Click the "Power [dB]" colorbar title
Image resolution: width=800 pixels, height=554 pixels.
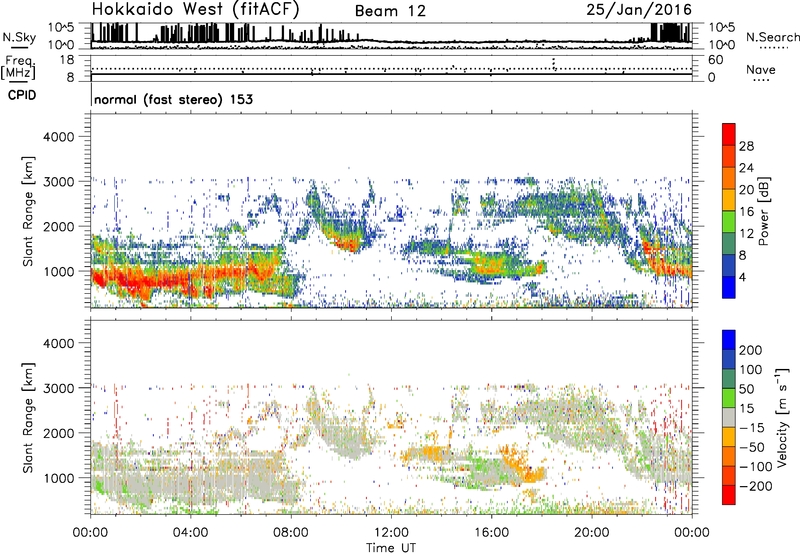coord(763,211)
